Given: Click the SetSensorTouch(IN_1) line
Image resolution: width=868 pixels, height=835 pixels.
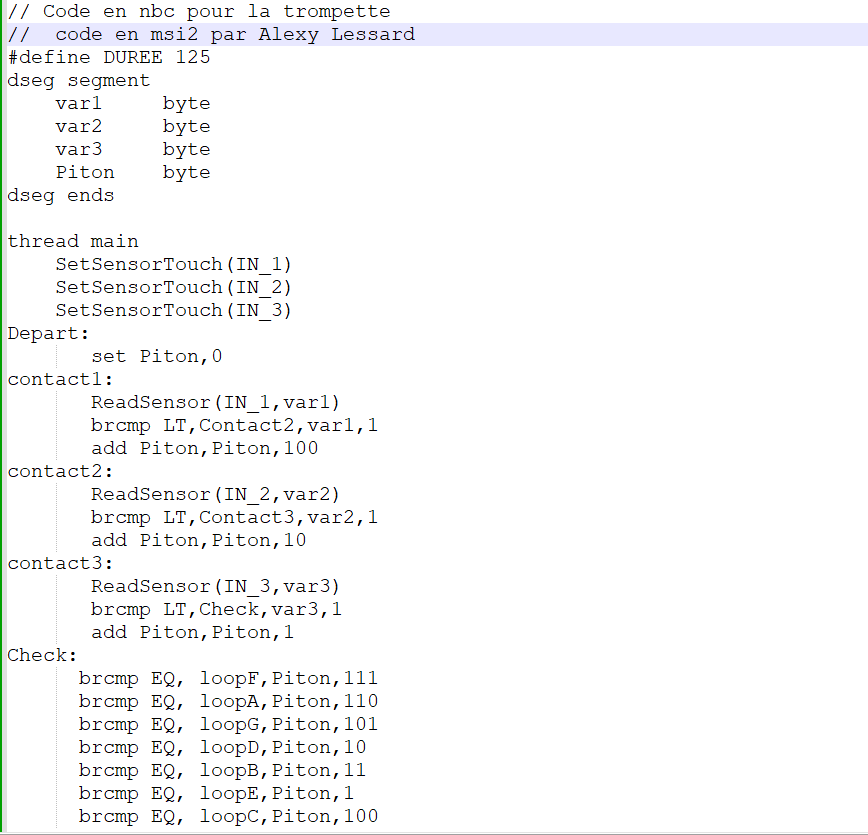Looking at the screenshot, I should 173,265.
